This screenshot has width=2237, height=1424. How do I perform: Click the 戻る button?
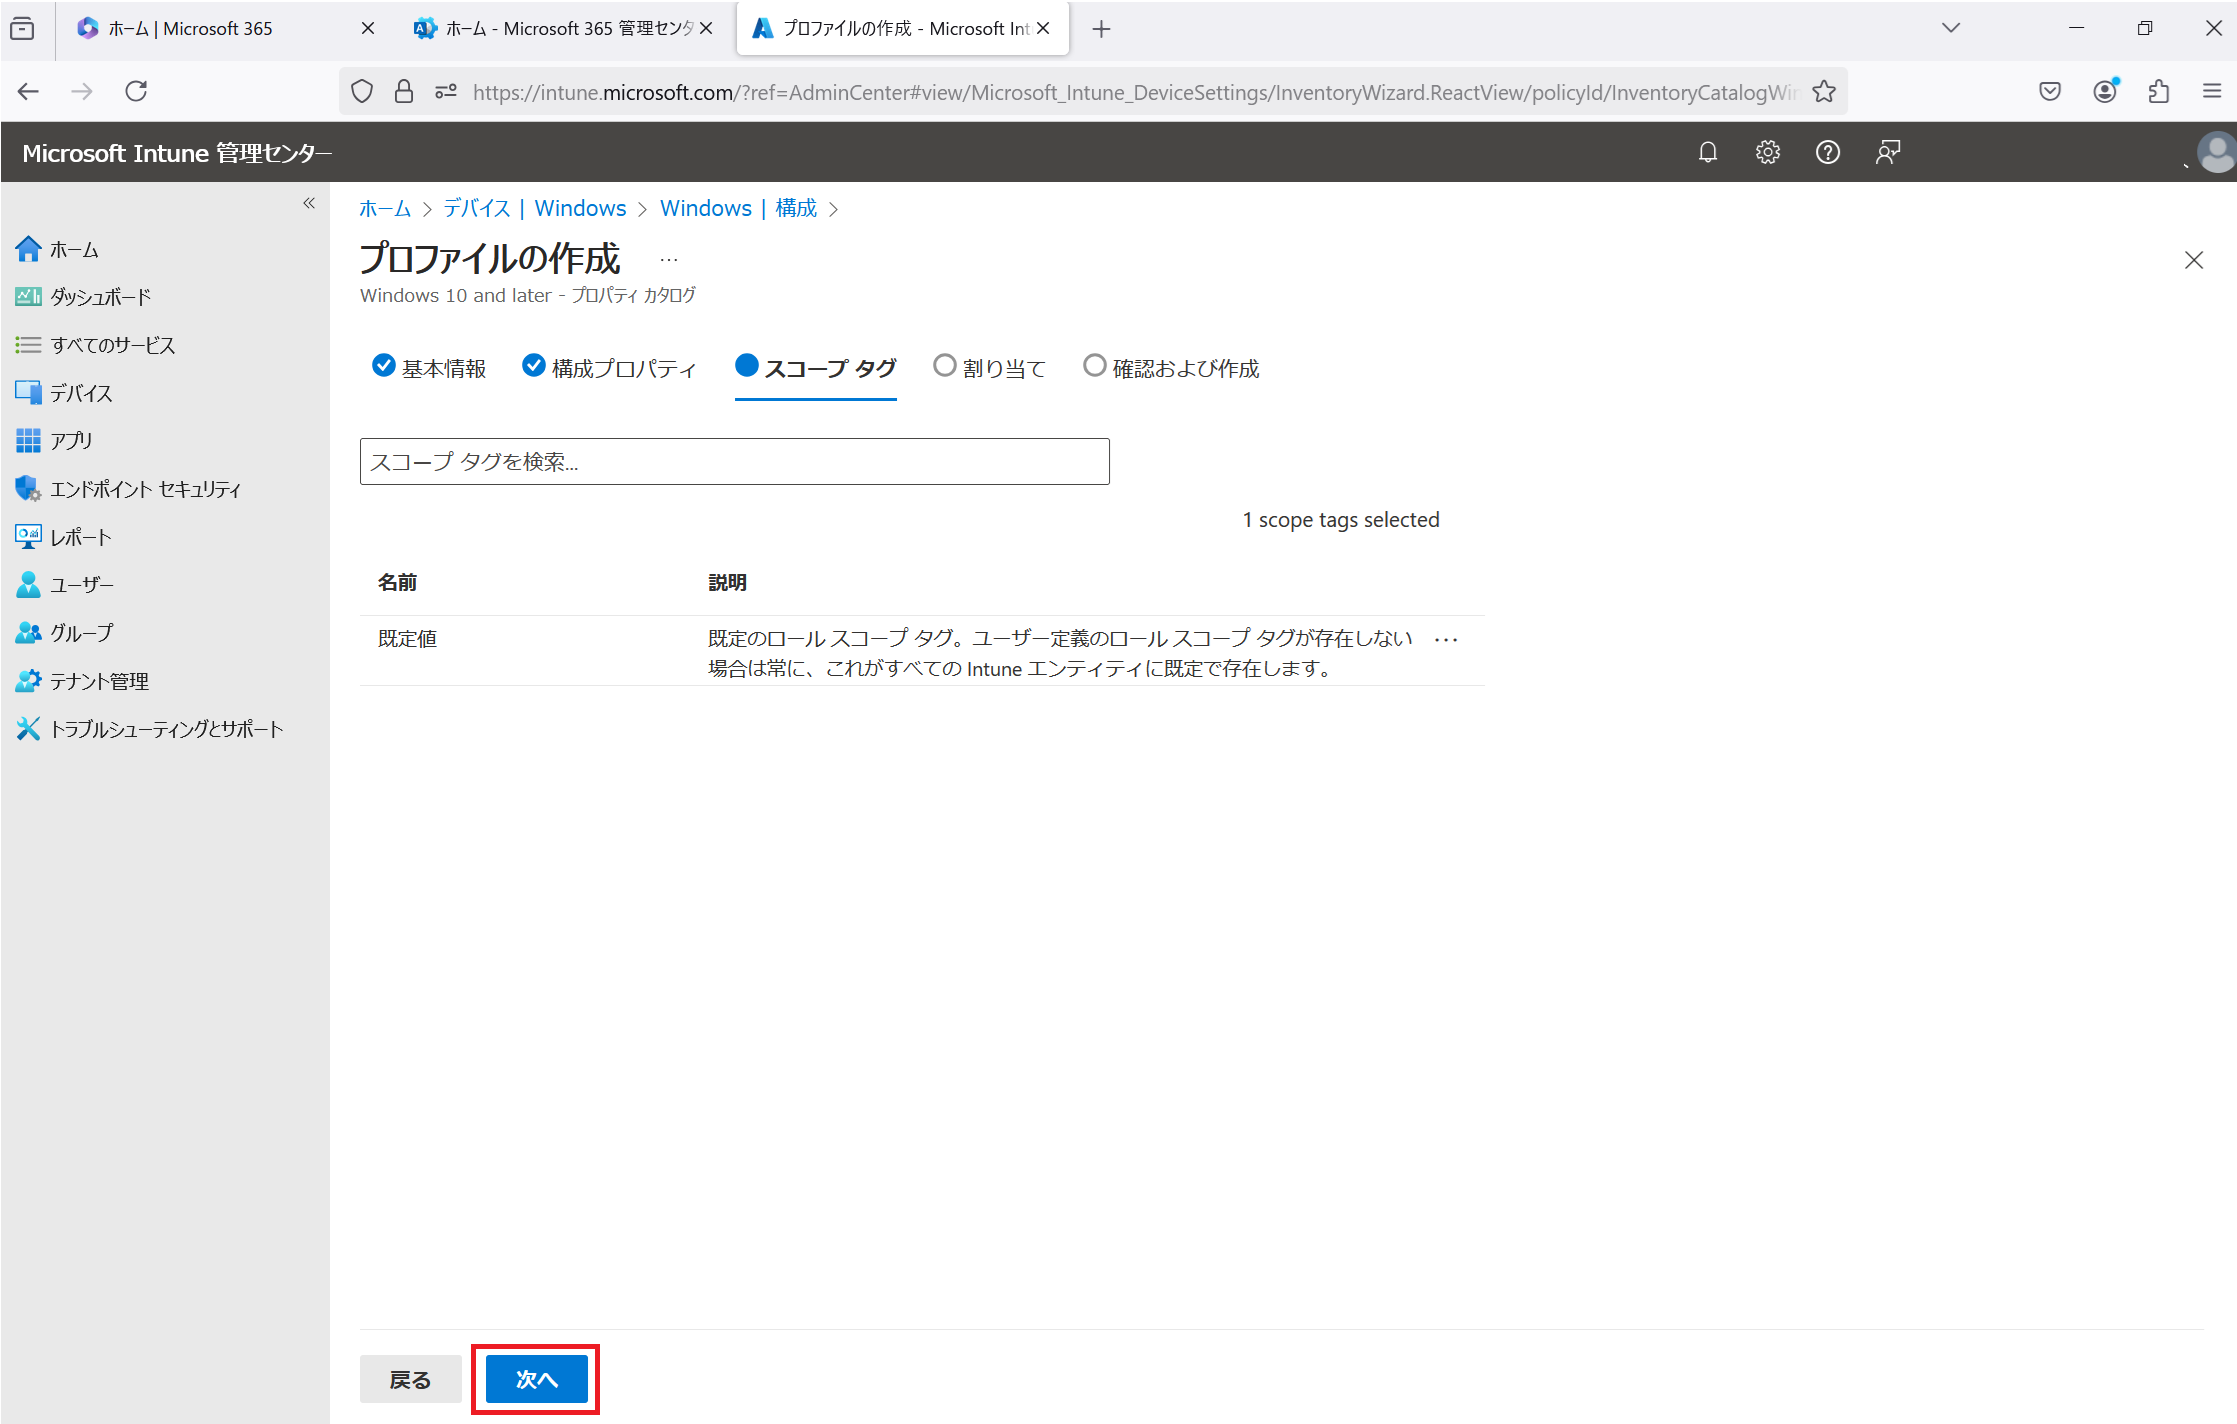(x=410, y=1379)
